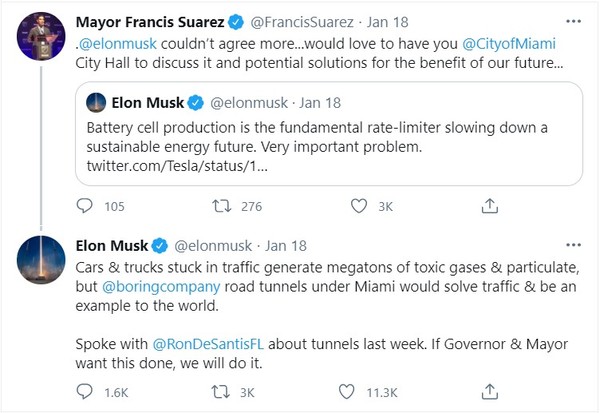600x413 pixels.
Task: Open more options for Elon Musk's tweet
Action: coord(571,245)
